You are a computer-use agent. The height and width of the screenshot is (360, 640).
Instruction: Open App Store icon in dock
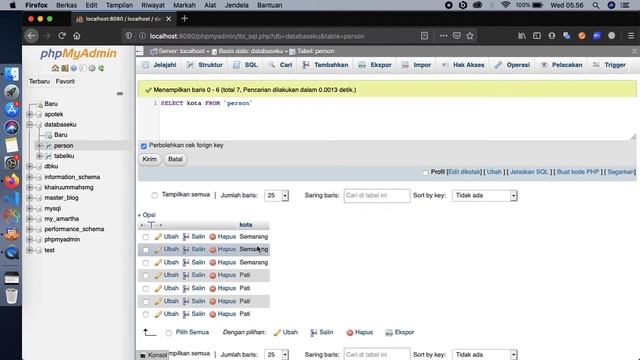pos(11,109)
